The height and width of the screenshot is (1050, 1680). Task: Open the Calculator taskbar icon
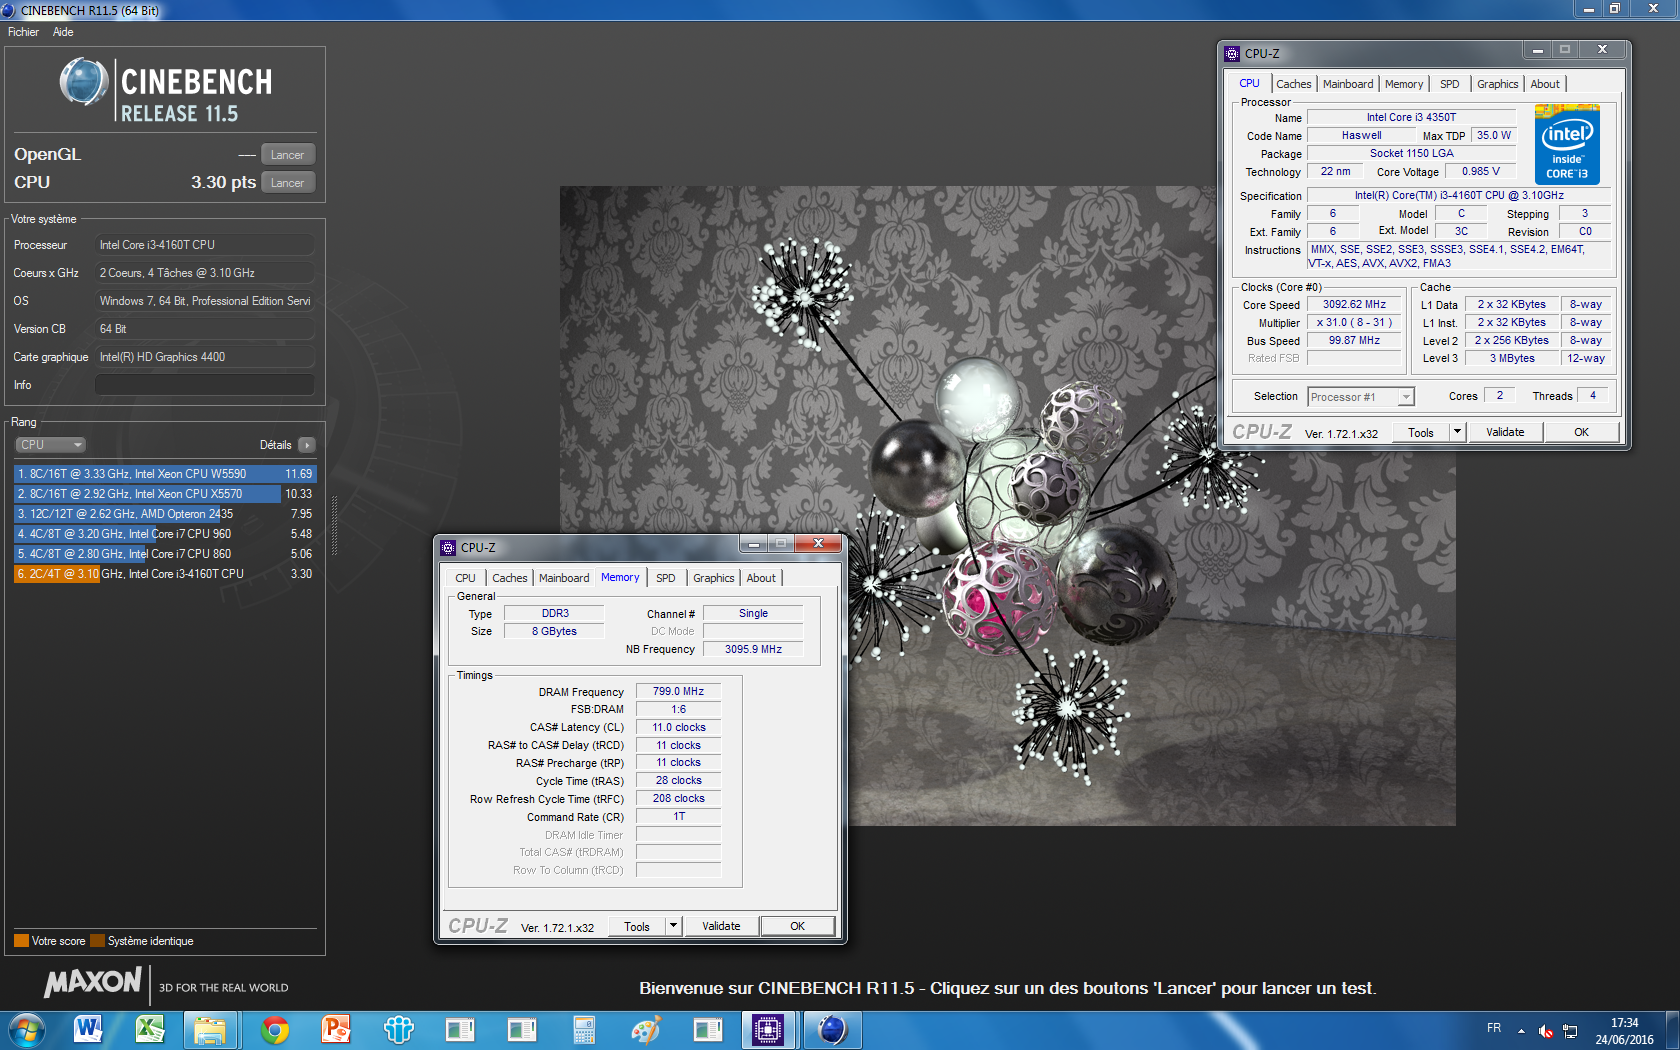[x=584, y=1029]
